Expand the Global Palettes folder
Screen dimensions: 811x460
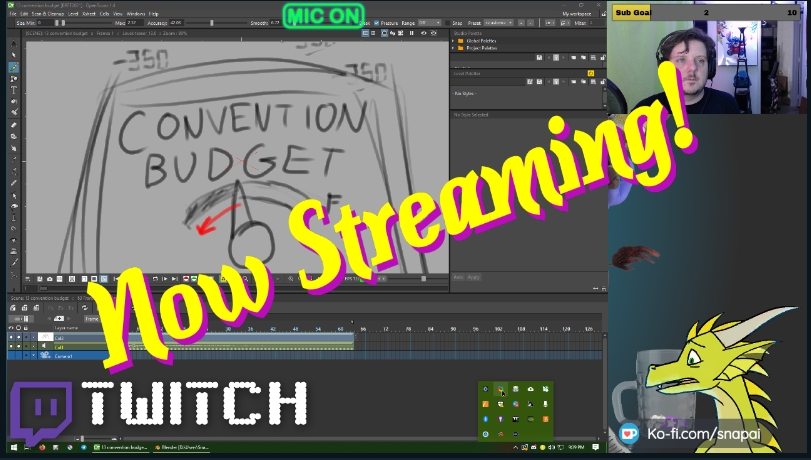453,41
